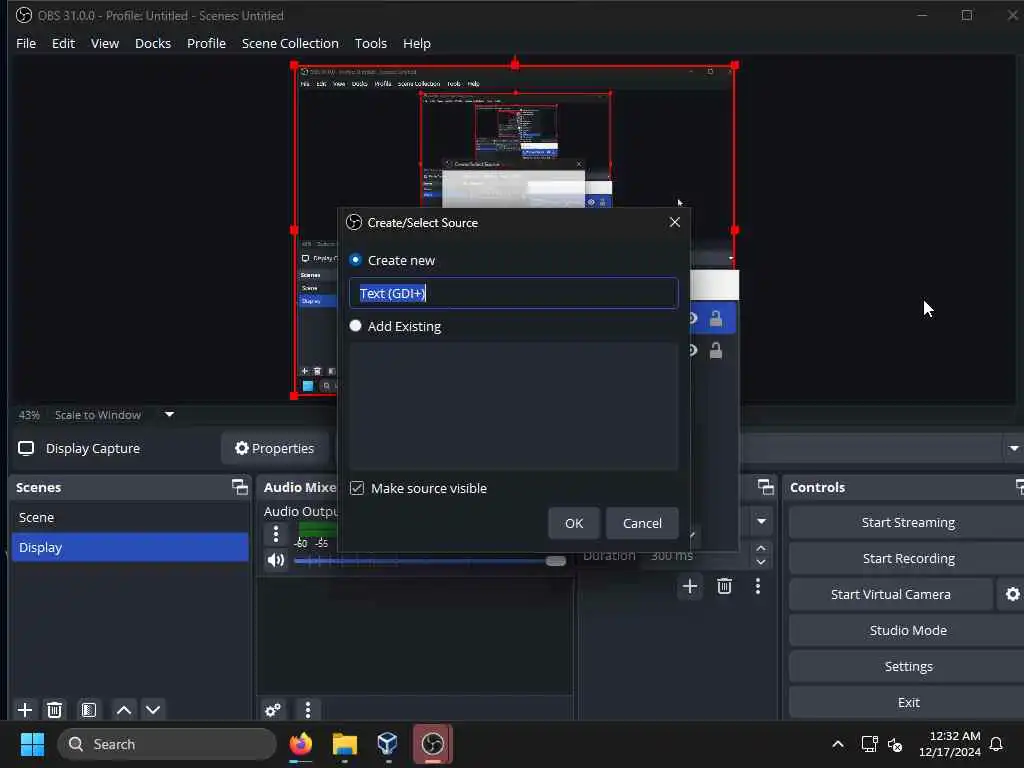1024x768 pixels.
Task: Click the Start Recording button
Action: tap(908, 558)
